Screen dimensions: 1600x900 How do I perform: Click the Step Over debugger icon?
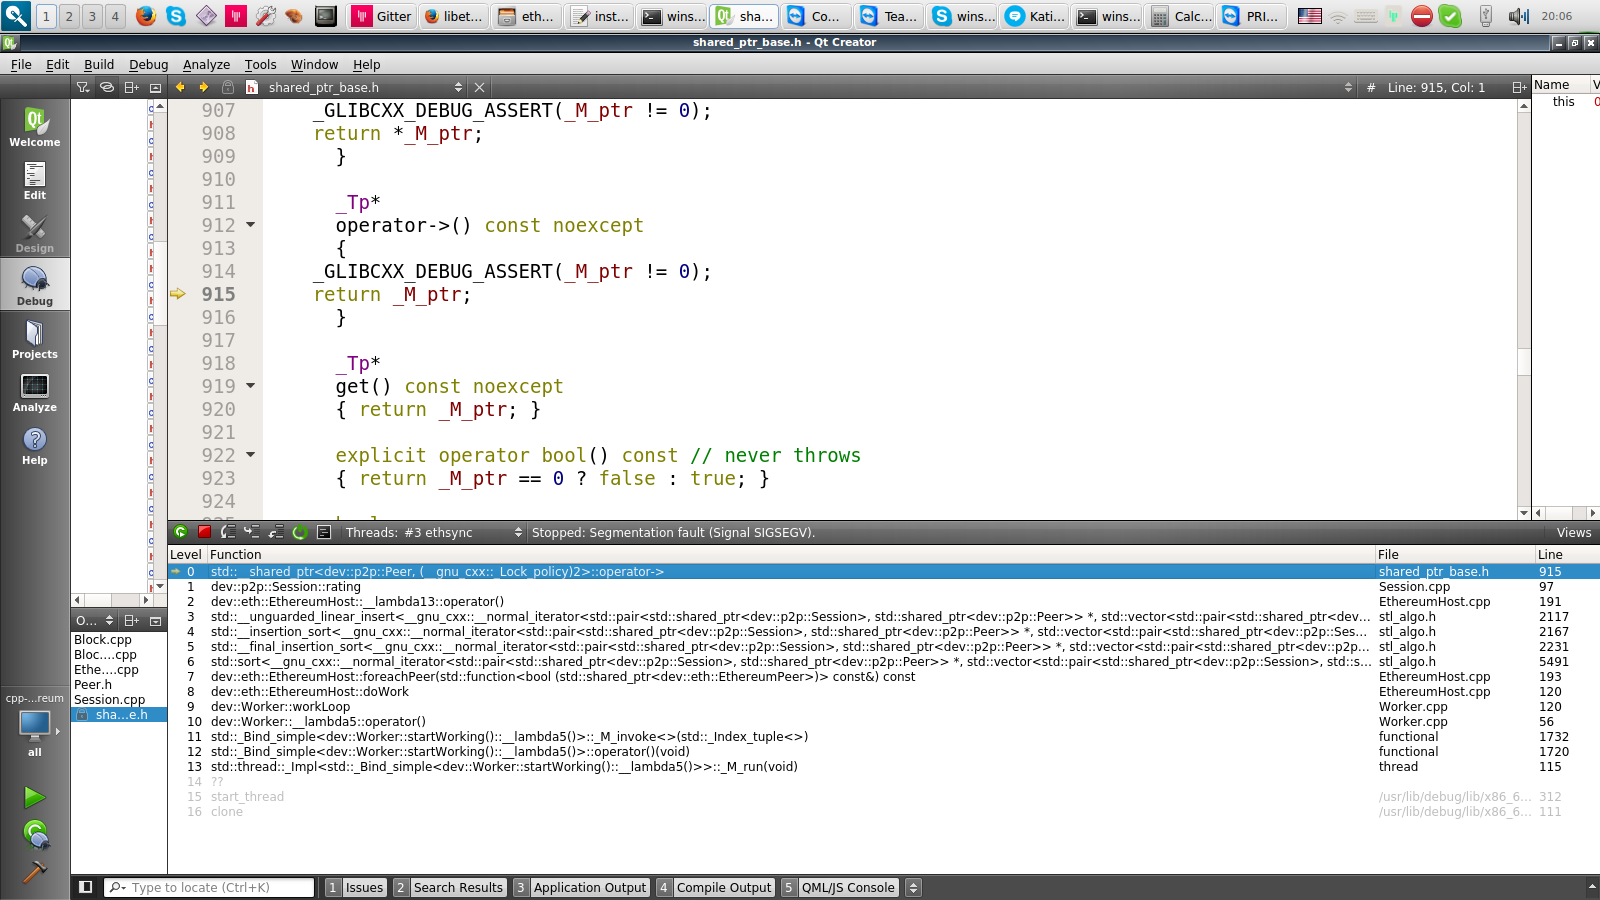pos(228,532)
